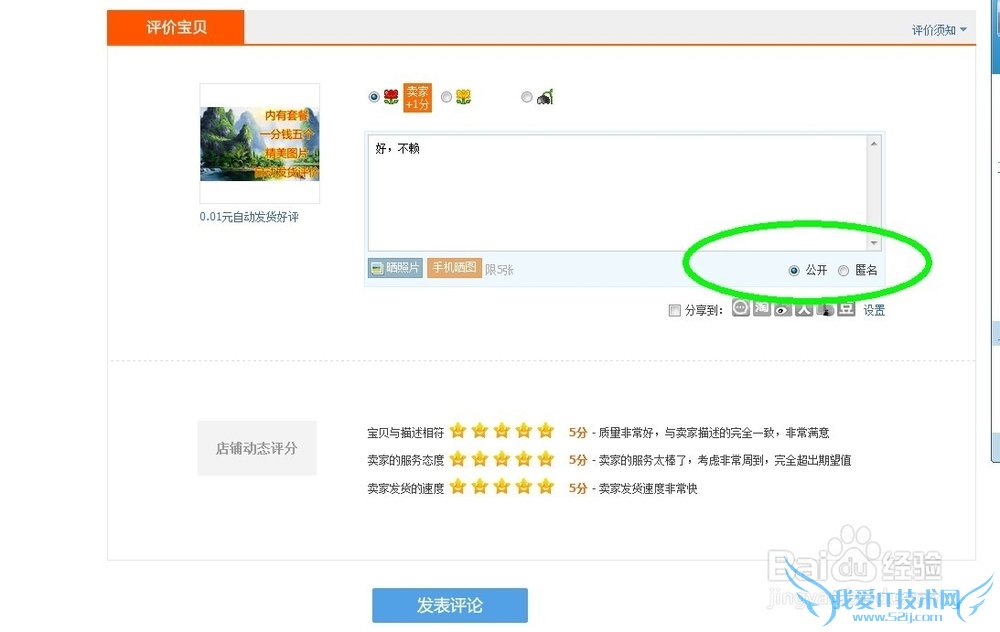This screenshot has width=1000, height=632.
Task: Set 卖家发货的速度 to three stars
Action: coord(502,487)
